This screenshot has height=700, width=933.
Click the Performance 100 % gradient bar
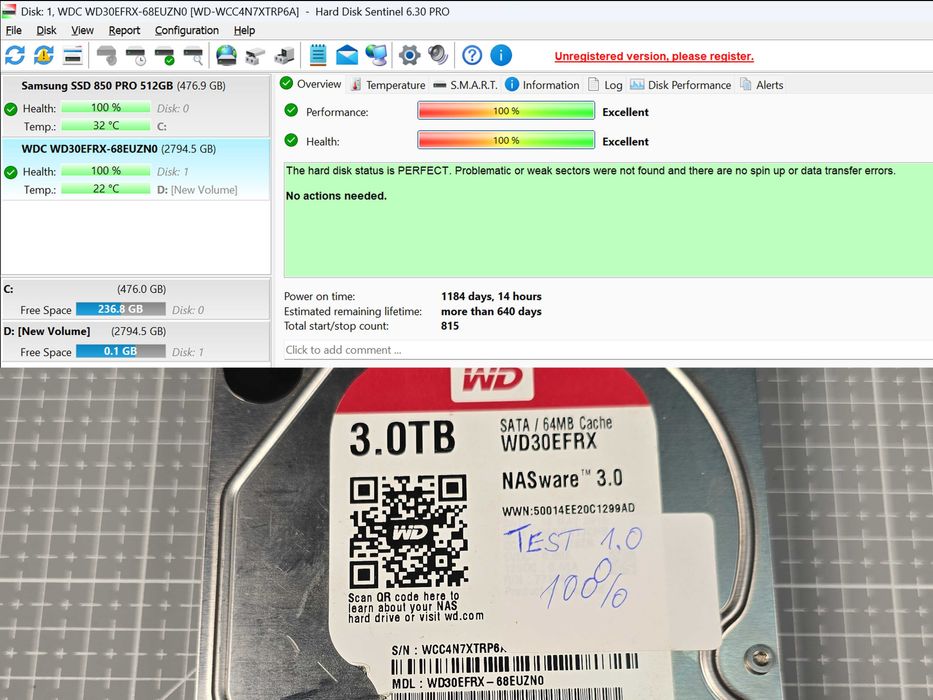click(506, 111)
